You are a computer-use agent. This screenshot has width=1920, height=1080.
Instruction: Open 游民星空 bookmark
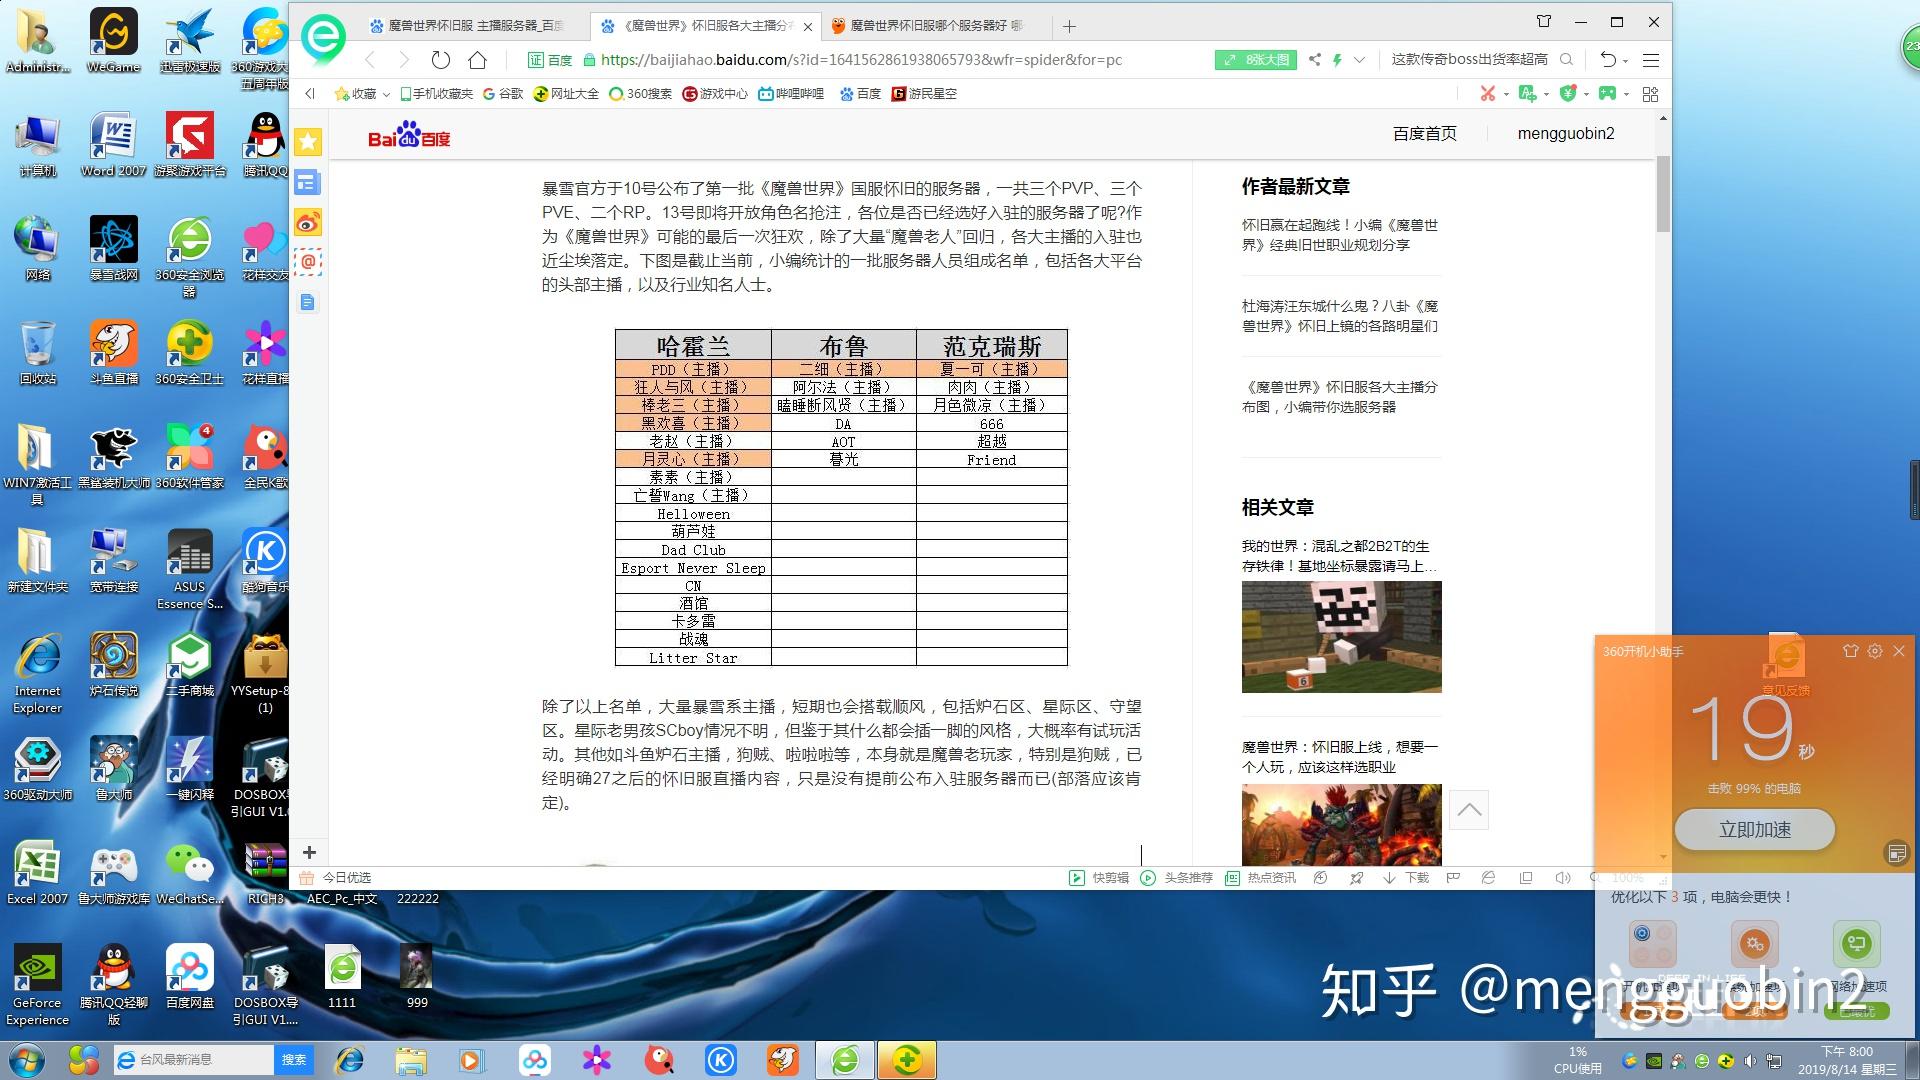tap(924, 93)
